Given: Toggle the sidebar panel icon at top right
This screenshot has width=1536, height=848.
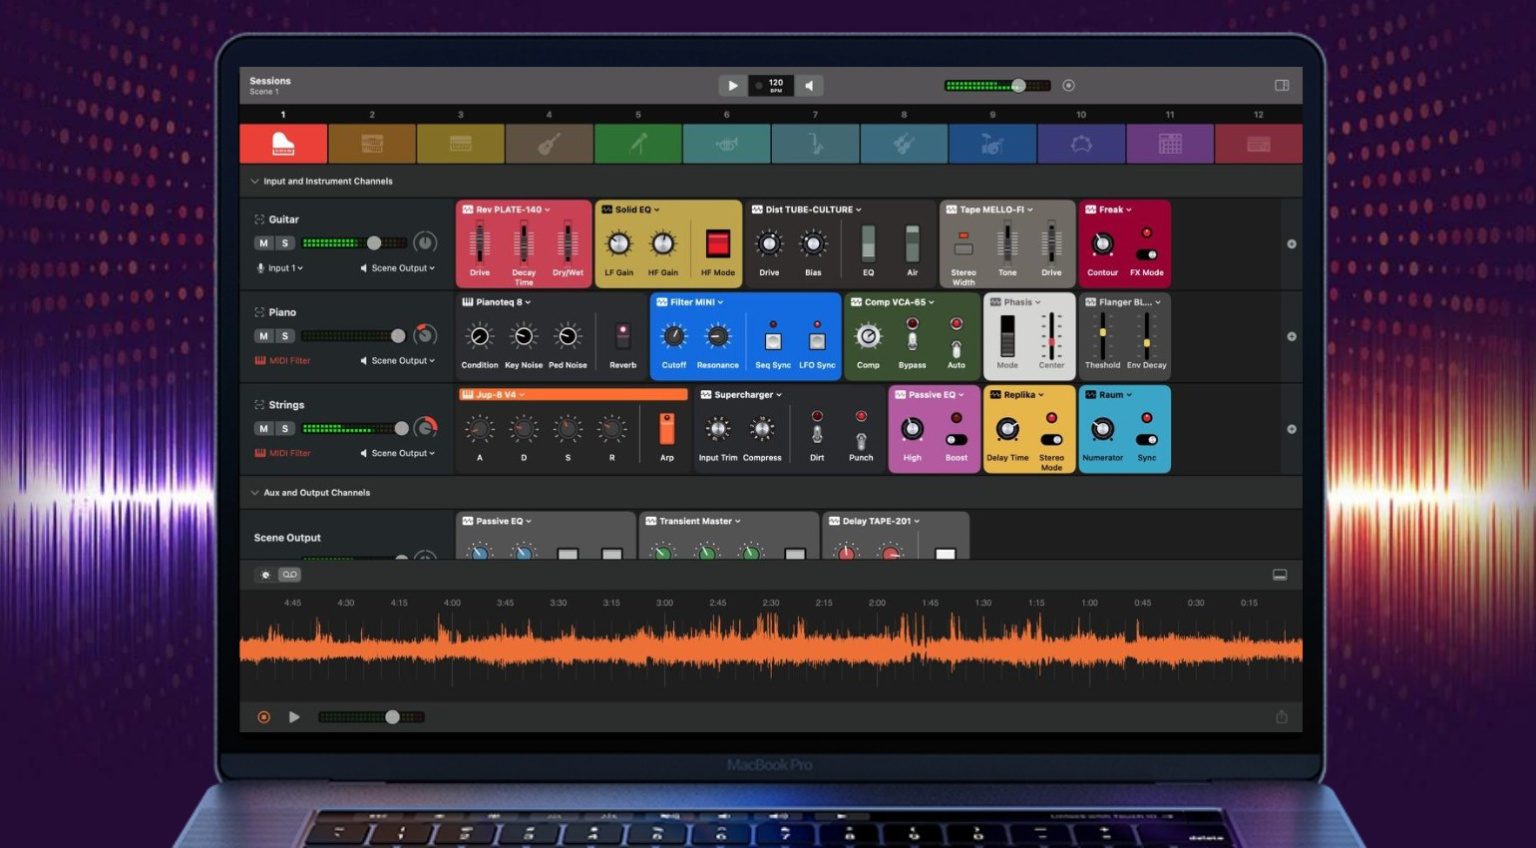Looking at the screenshot, I should coord(1281,86).
